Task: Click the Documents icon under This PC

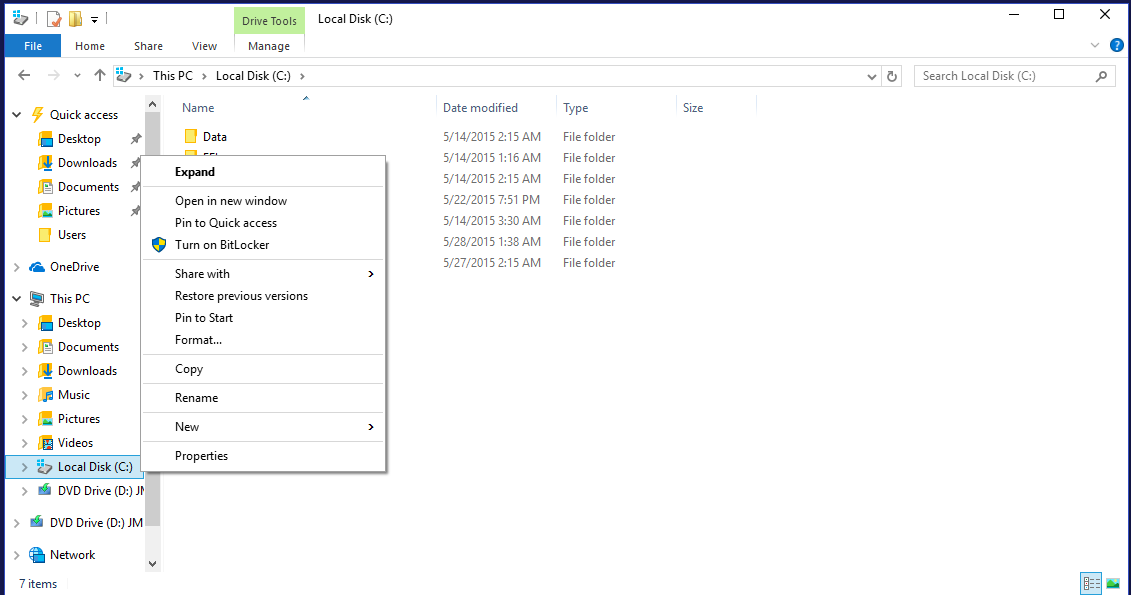Action: click(x=45, y=347)
